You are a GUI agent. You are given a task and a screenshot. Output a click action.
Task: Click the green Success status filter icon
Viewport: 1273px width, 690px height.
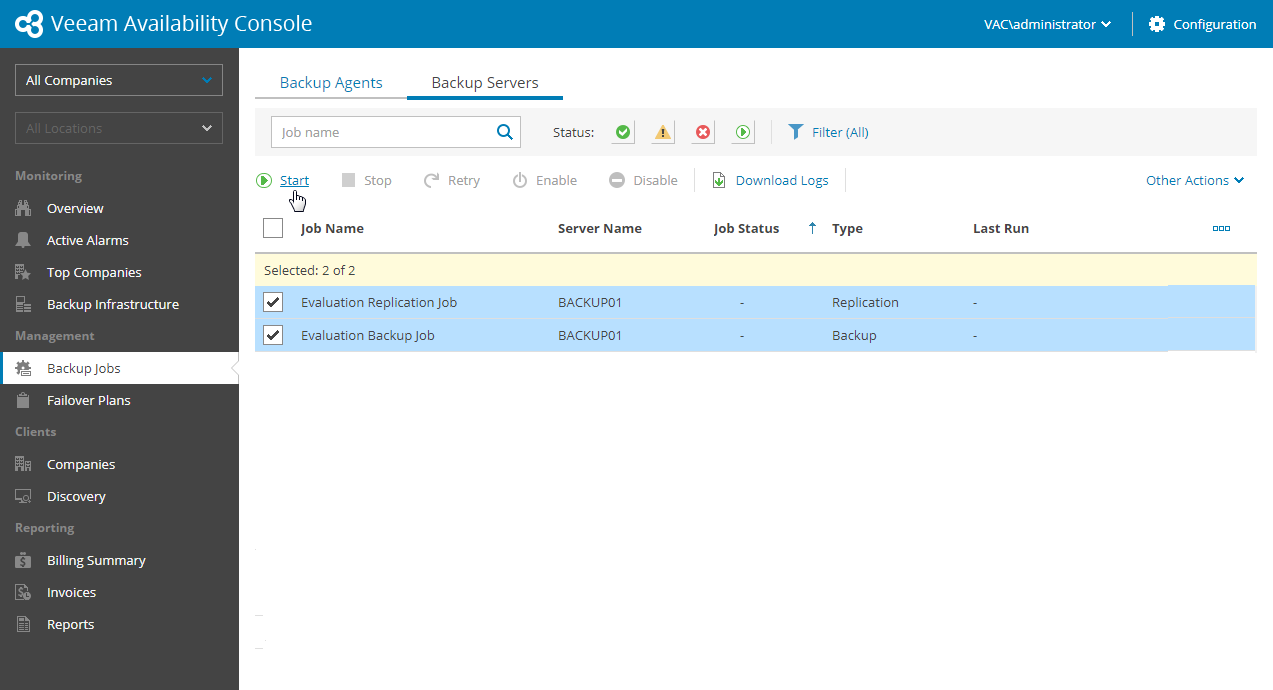pyautogui.click(x=623, y=132)
